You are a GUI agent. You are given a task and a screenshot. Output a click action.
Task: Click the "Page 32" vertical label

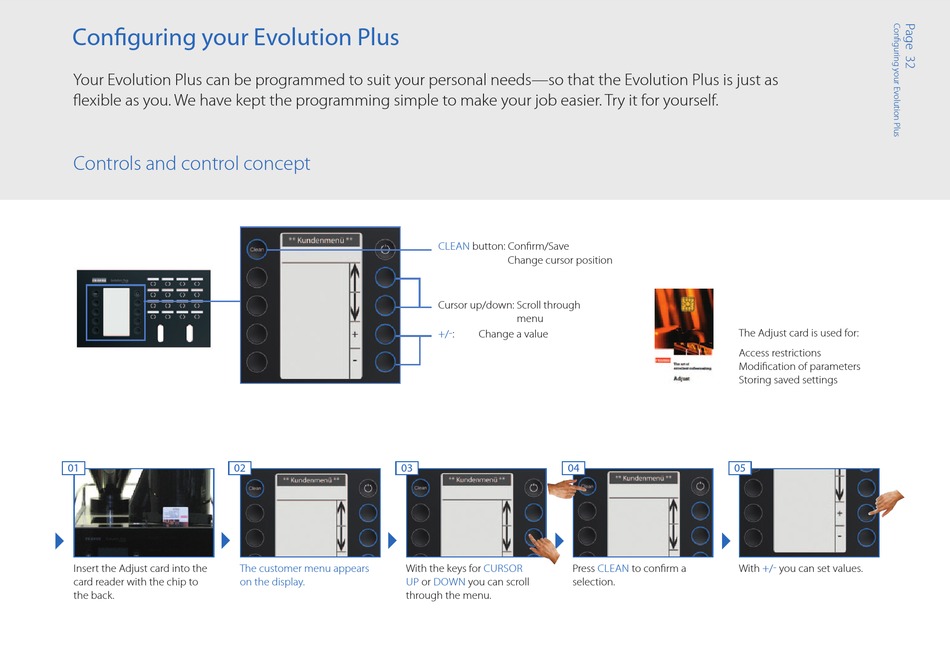tap(909, 46)
